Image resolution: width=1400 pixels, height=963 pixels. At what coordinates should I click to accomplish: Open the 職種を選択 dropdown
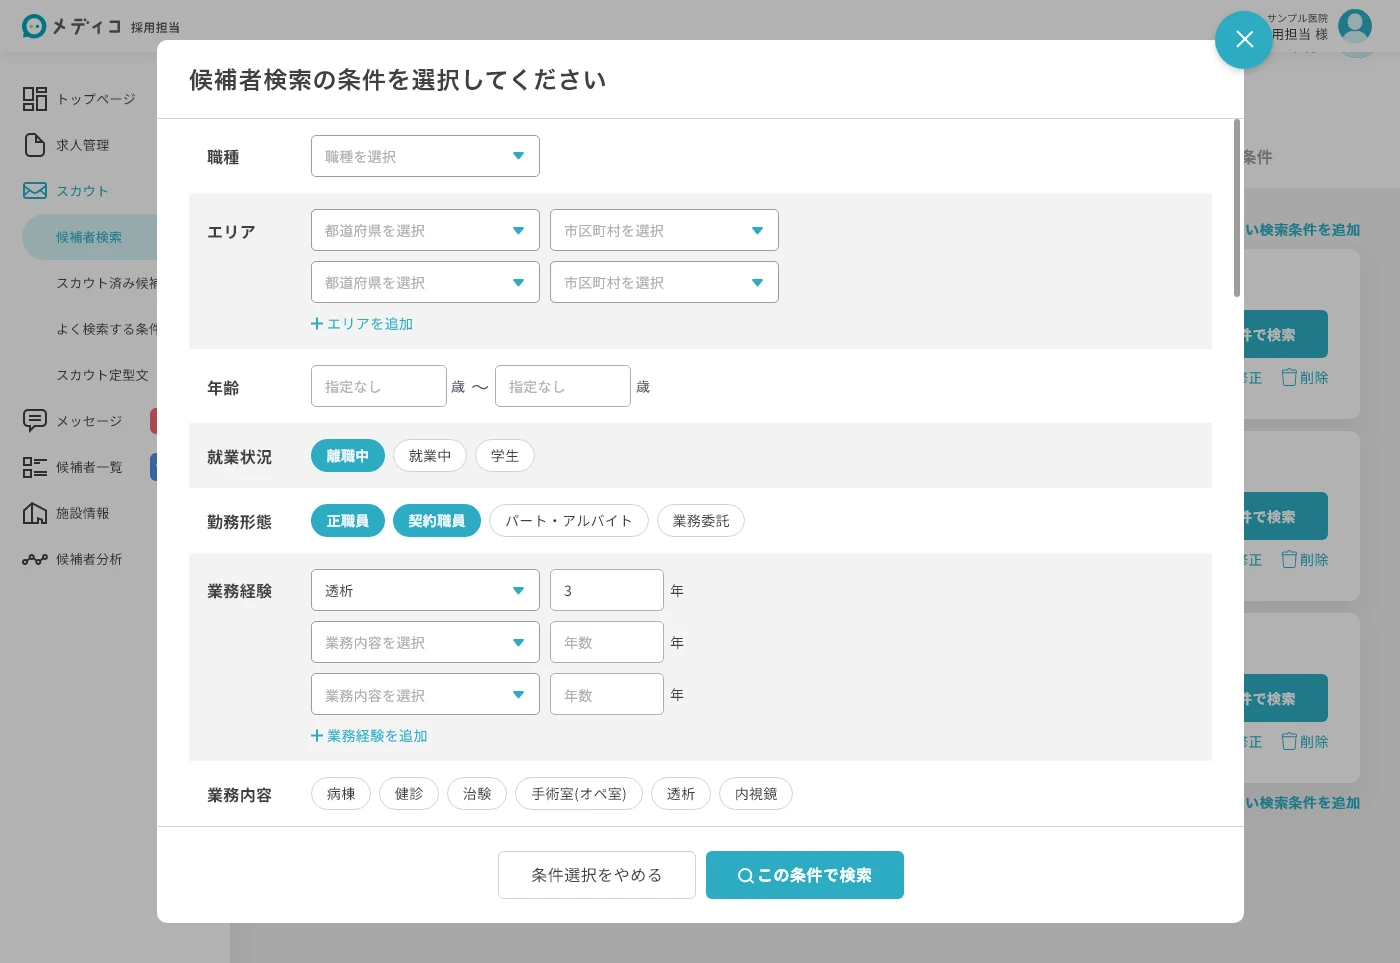425,156
